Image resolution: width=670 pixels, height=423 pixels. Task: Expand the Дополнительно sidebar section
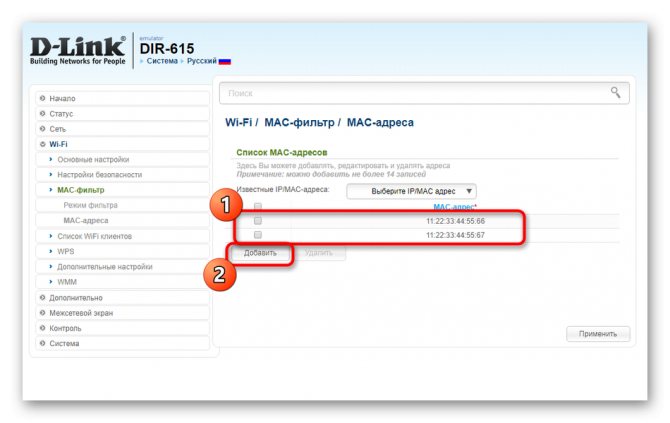click(x=123, y=298)
